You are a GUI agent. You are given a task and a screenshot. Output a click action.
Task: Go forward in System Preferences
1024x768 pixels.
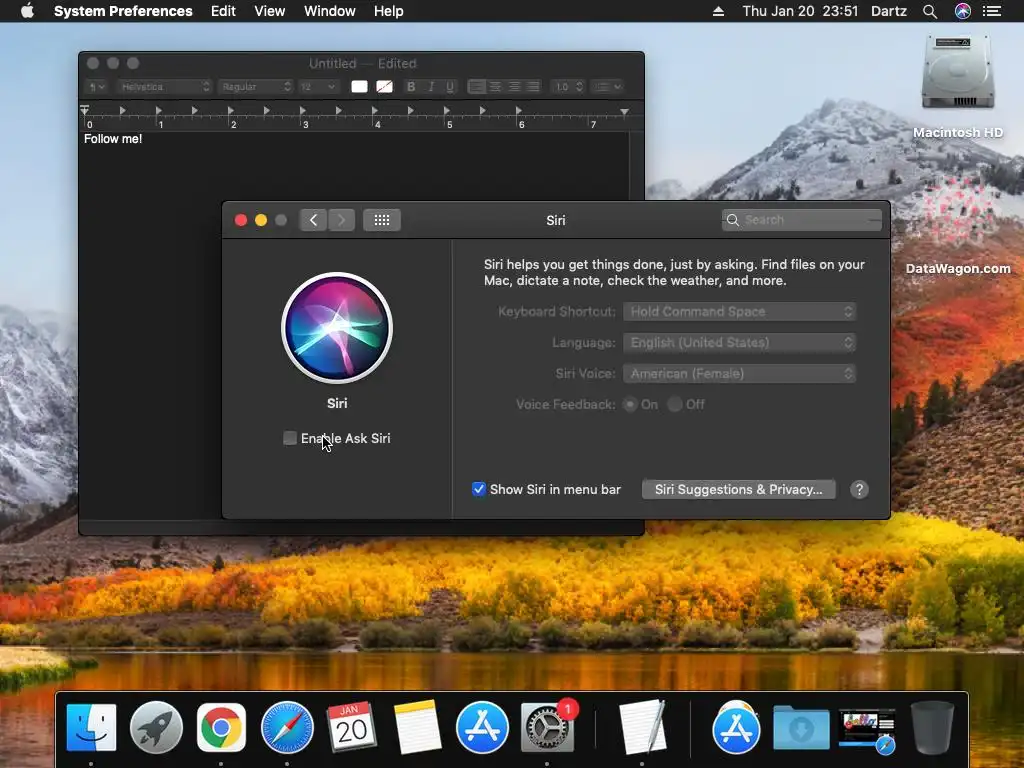point(342,220)
